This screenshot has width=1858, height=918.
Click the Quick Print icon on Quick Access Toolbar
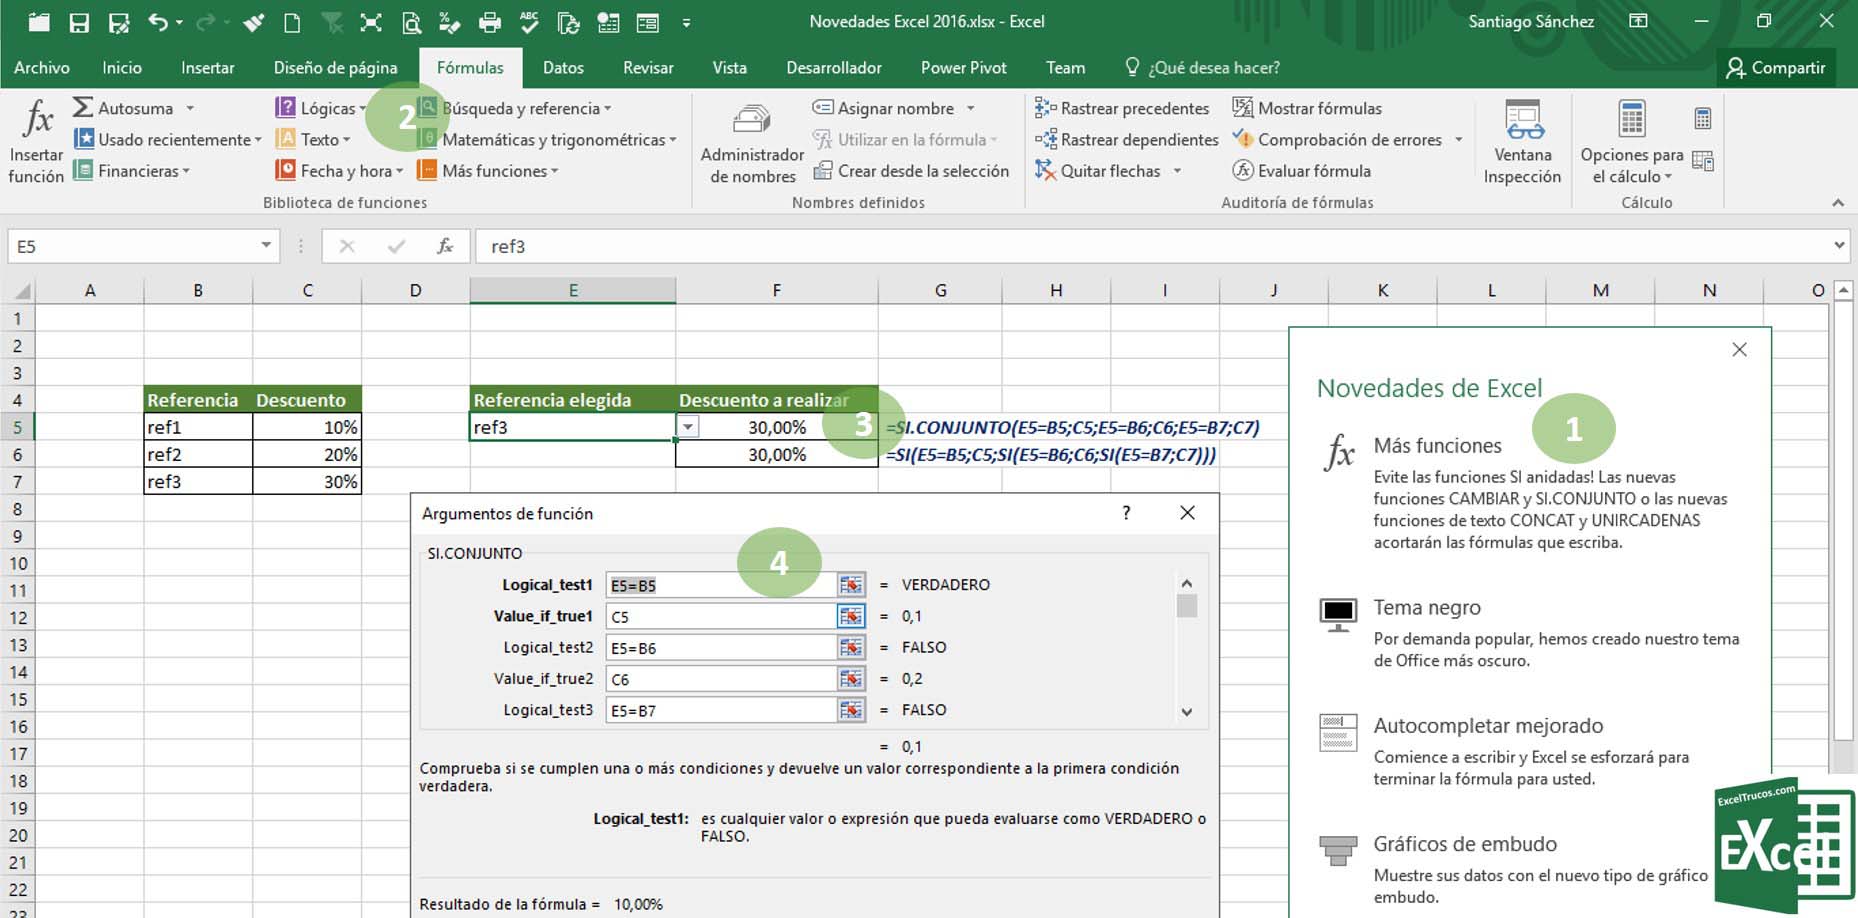[x=487, y=20]
